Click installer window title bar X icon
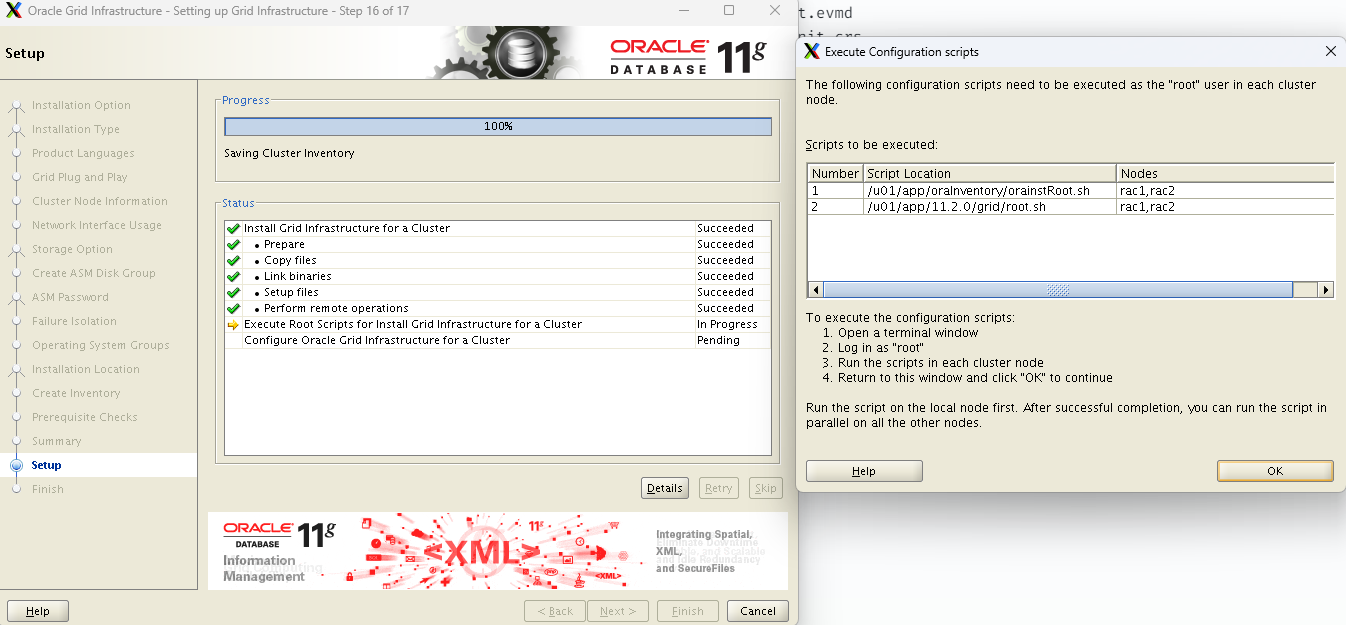The height and width of the screenshot is (625, 1346). pos(13,11)
